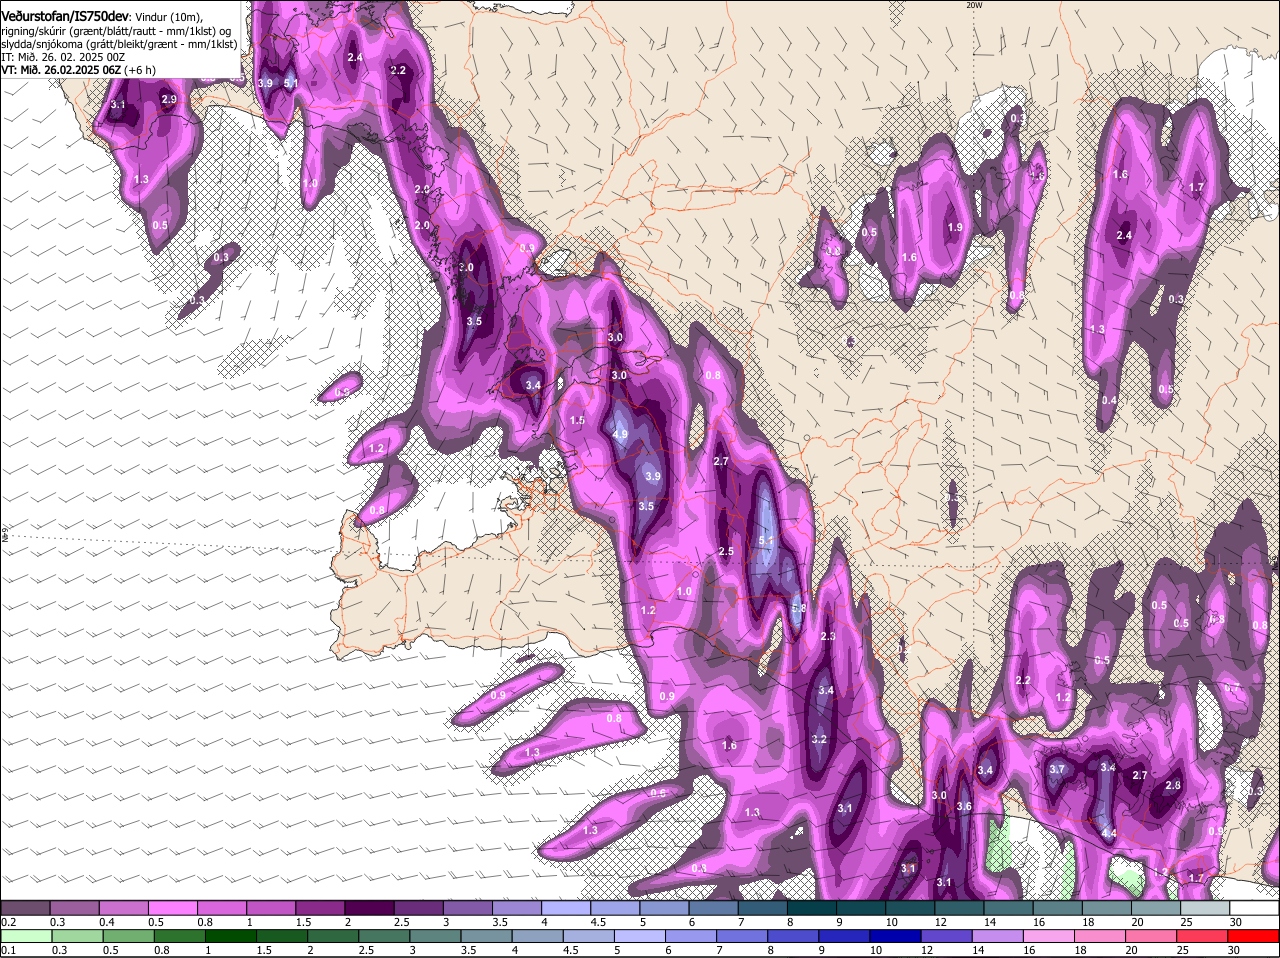Click the 4.9 precipitation value on the map
The image size is (1280, 958).
coord(620,434)
